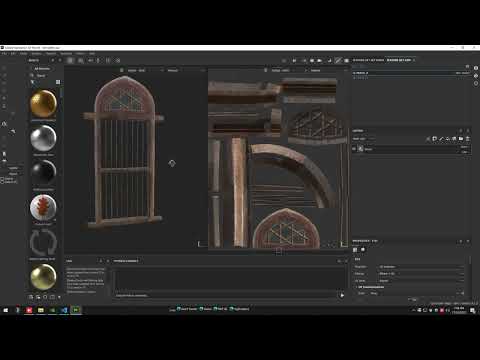Select the Polygon Fill tool in left toolbar
Image resolution: width=480 pixels, height=360 pixels.
[x=4, y=91]
